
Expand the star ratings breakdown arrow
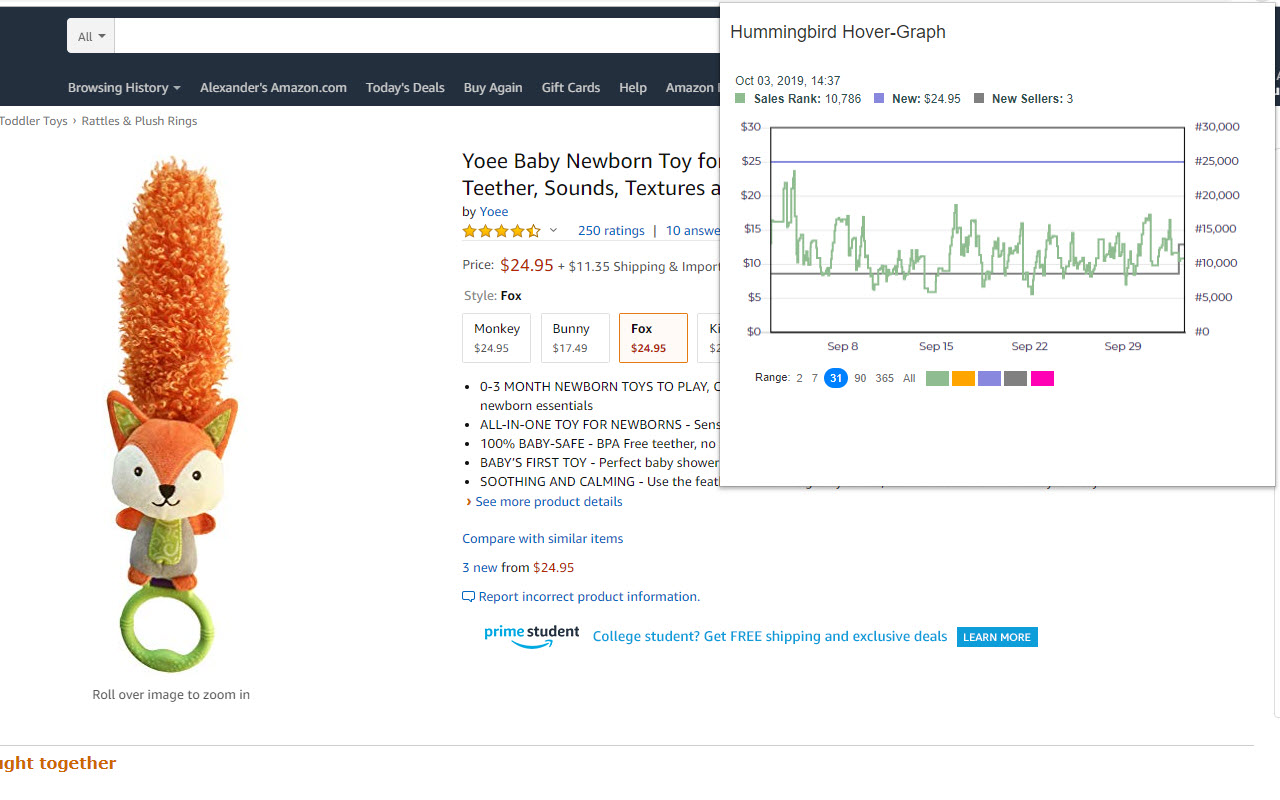(553, 231)
